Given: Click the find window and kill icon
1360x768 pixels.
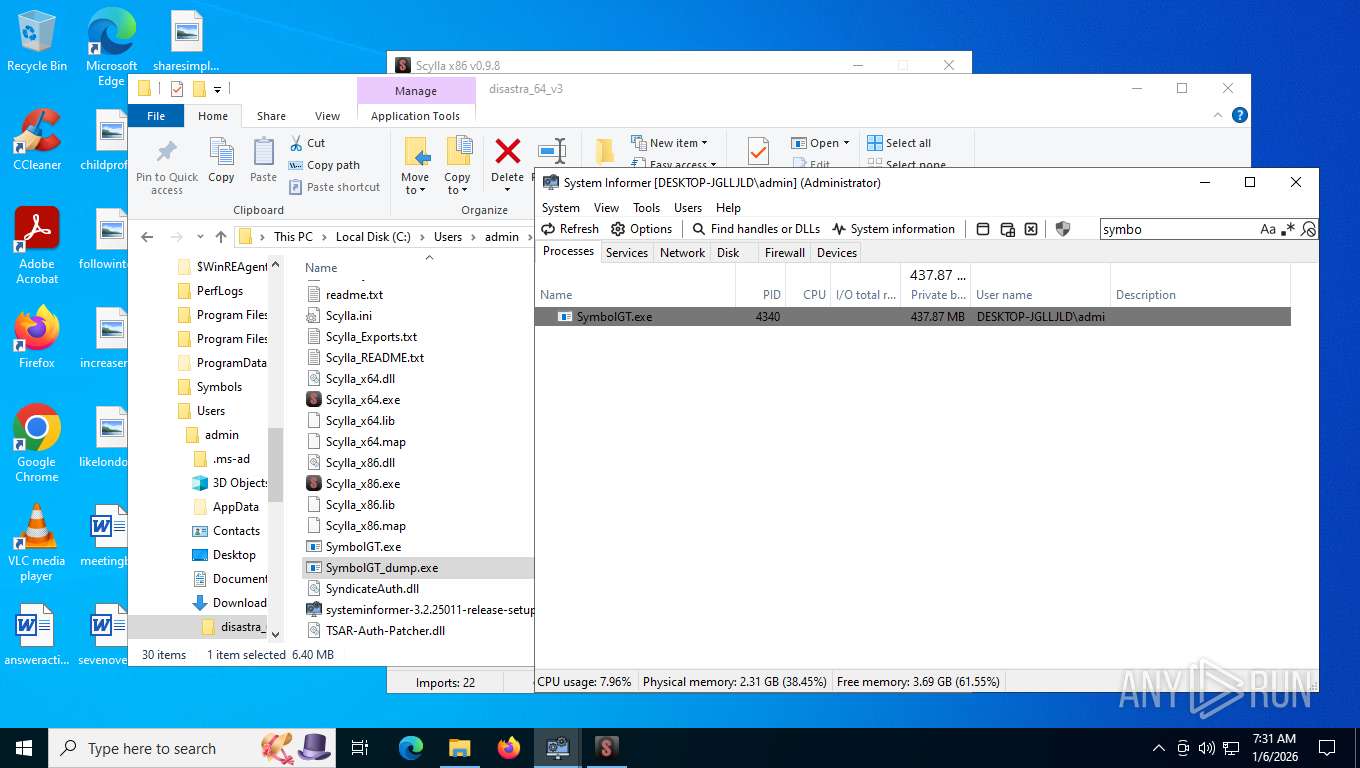Looking at the screenshot, I should [1032, 229].
